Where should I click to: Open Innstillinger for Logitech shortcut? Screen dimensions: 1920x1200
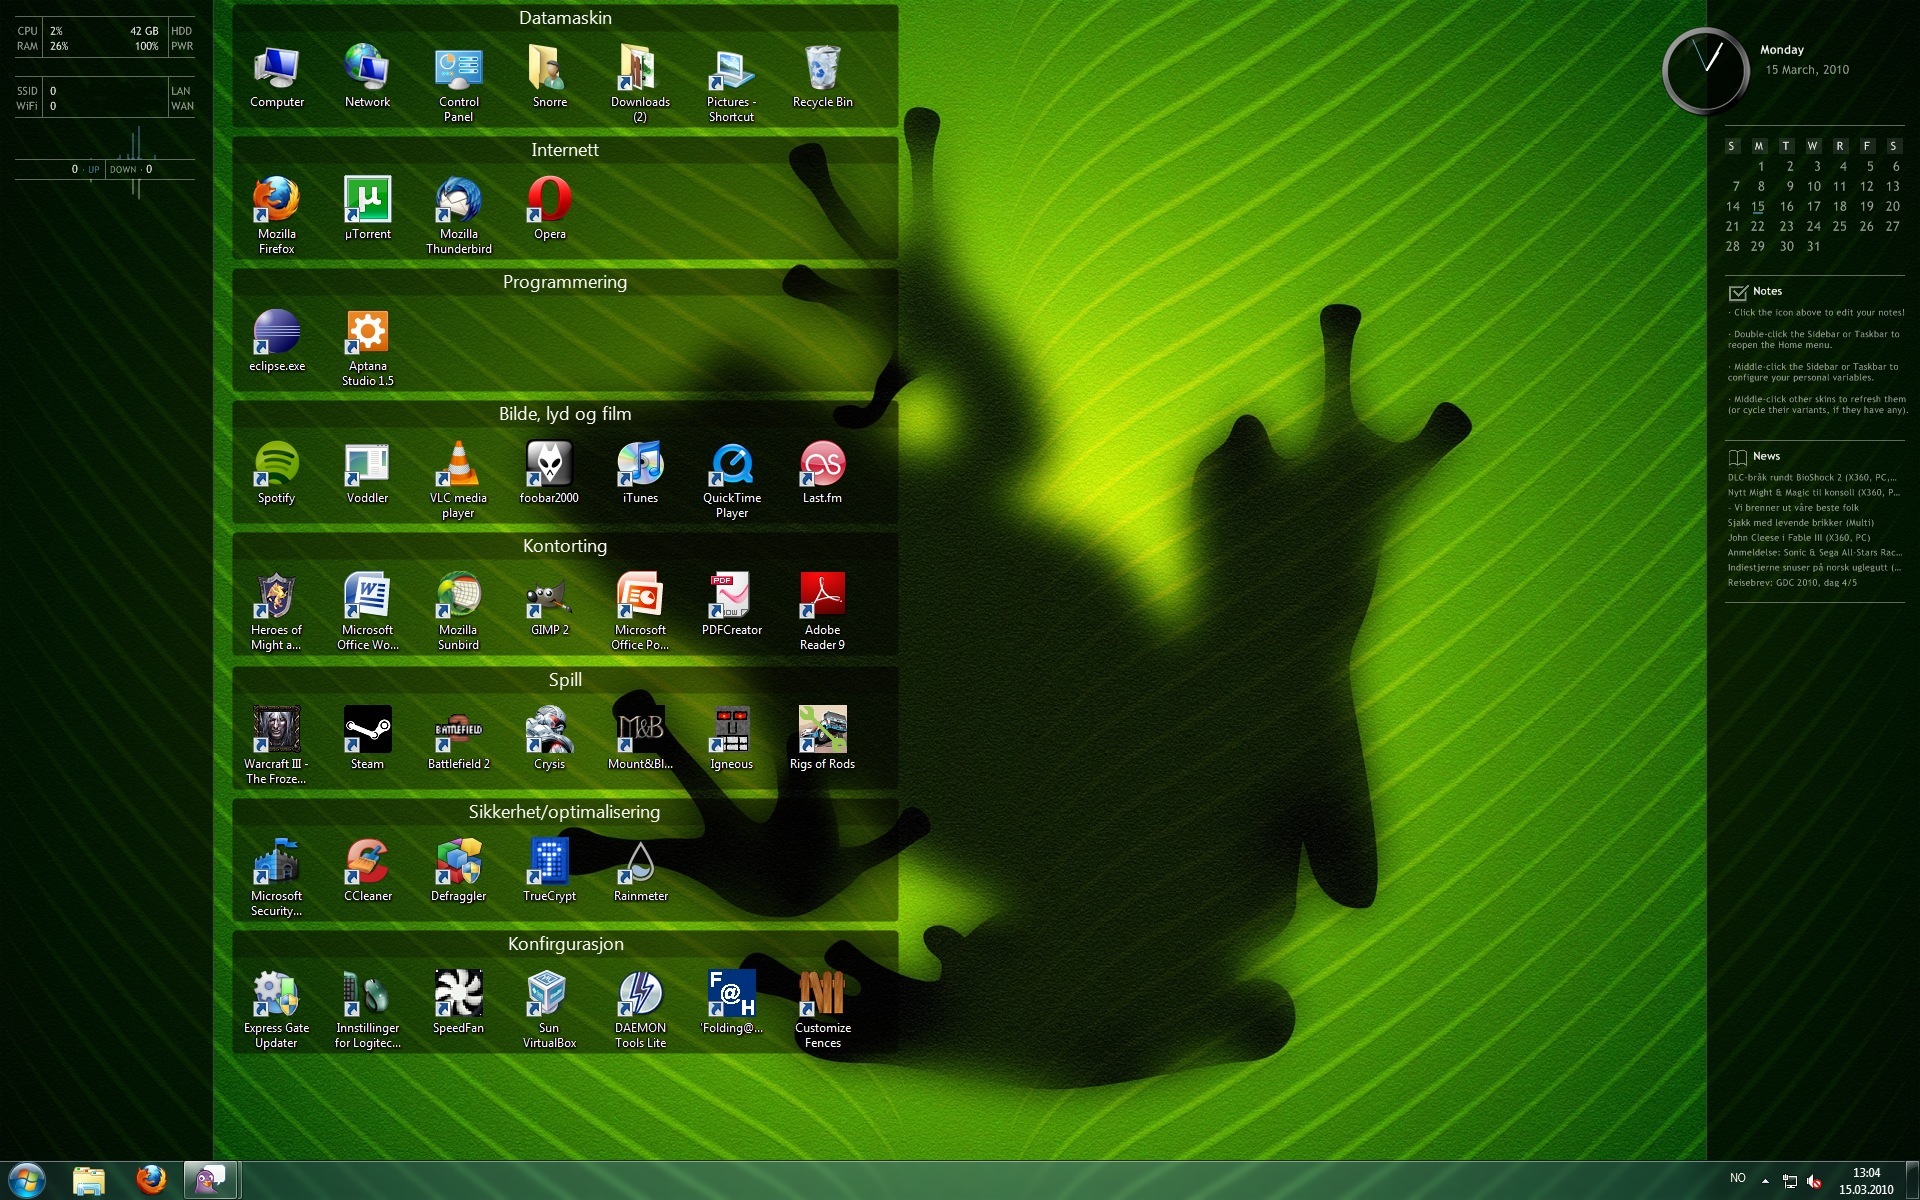tap(367, 1010)
